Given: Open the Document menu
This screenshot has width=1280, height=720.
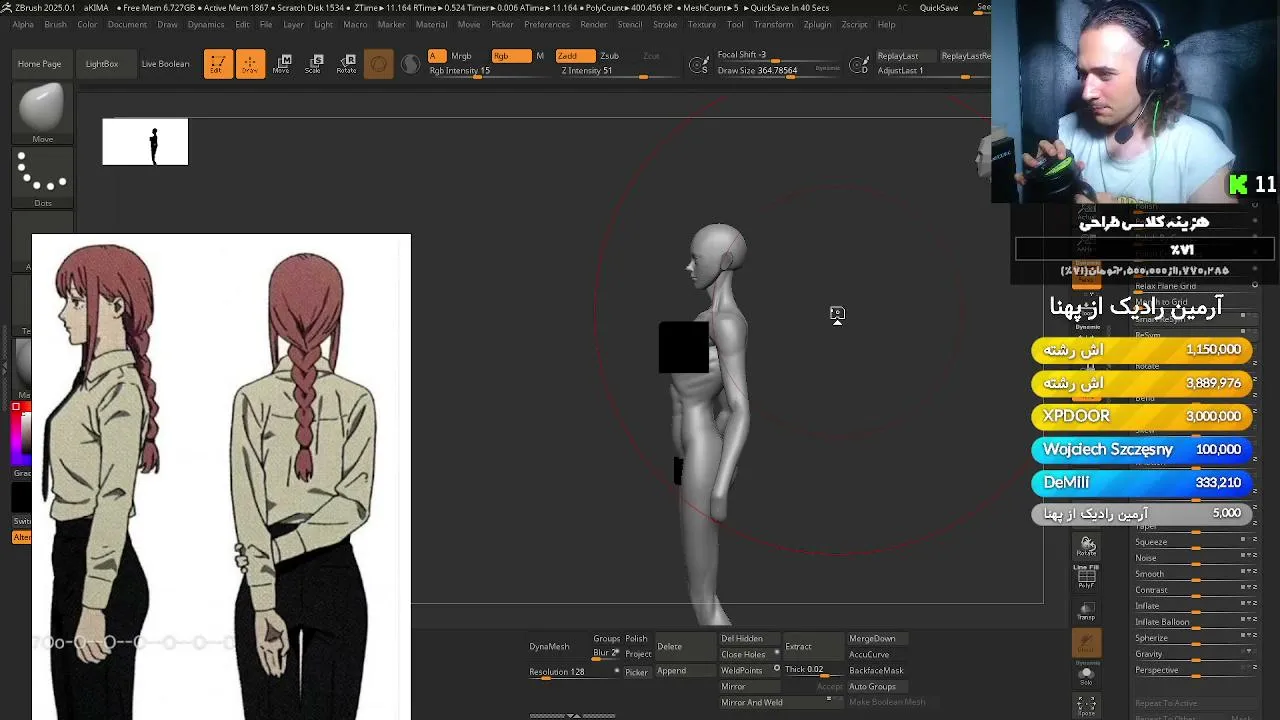Looking at the screenshot, I should [127, 25].
